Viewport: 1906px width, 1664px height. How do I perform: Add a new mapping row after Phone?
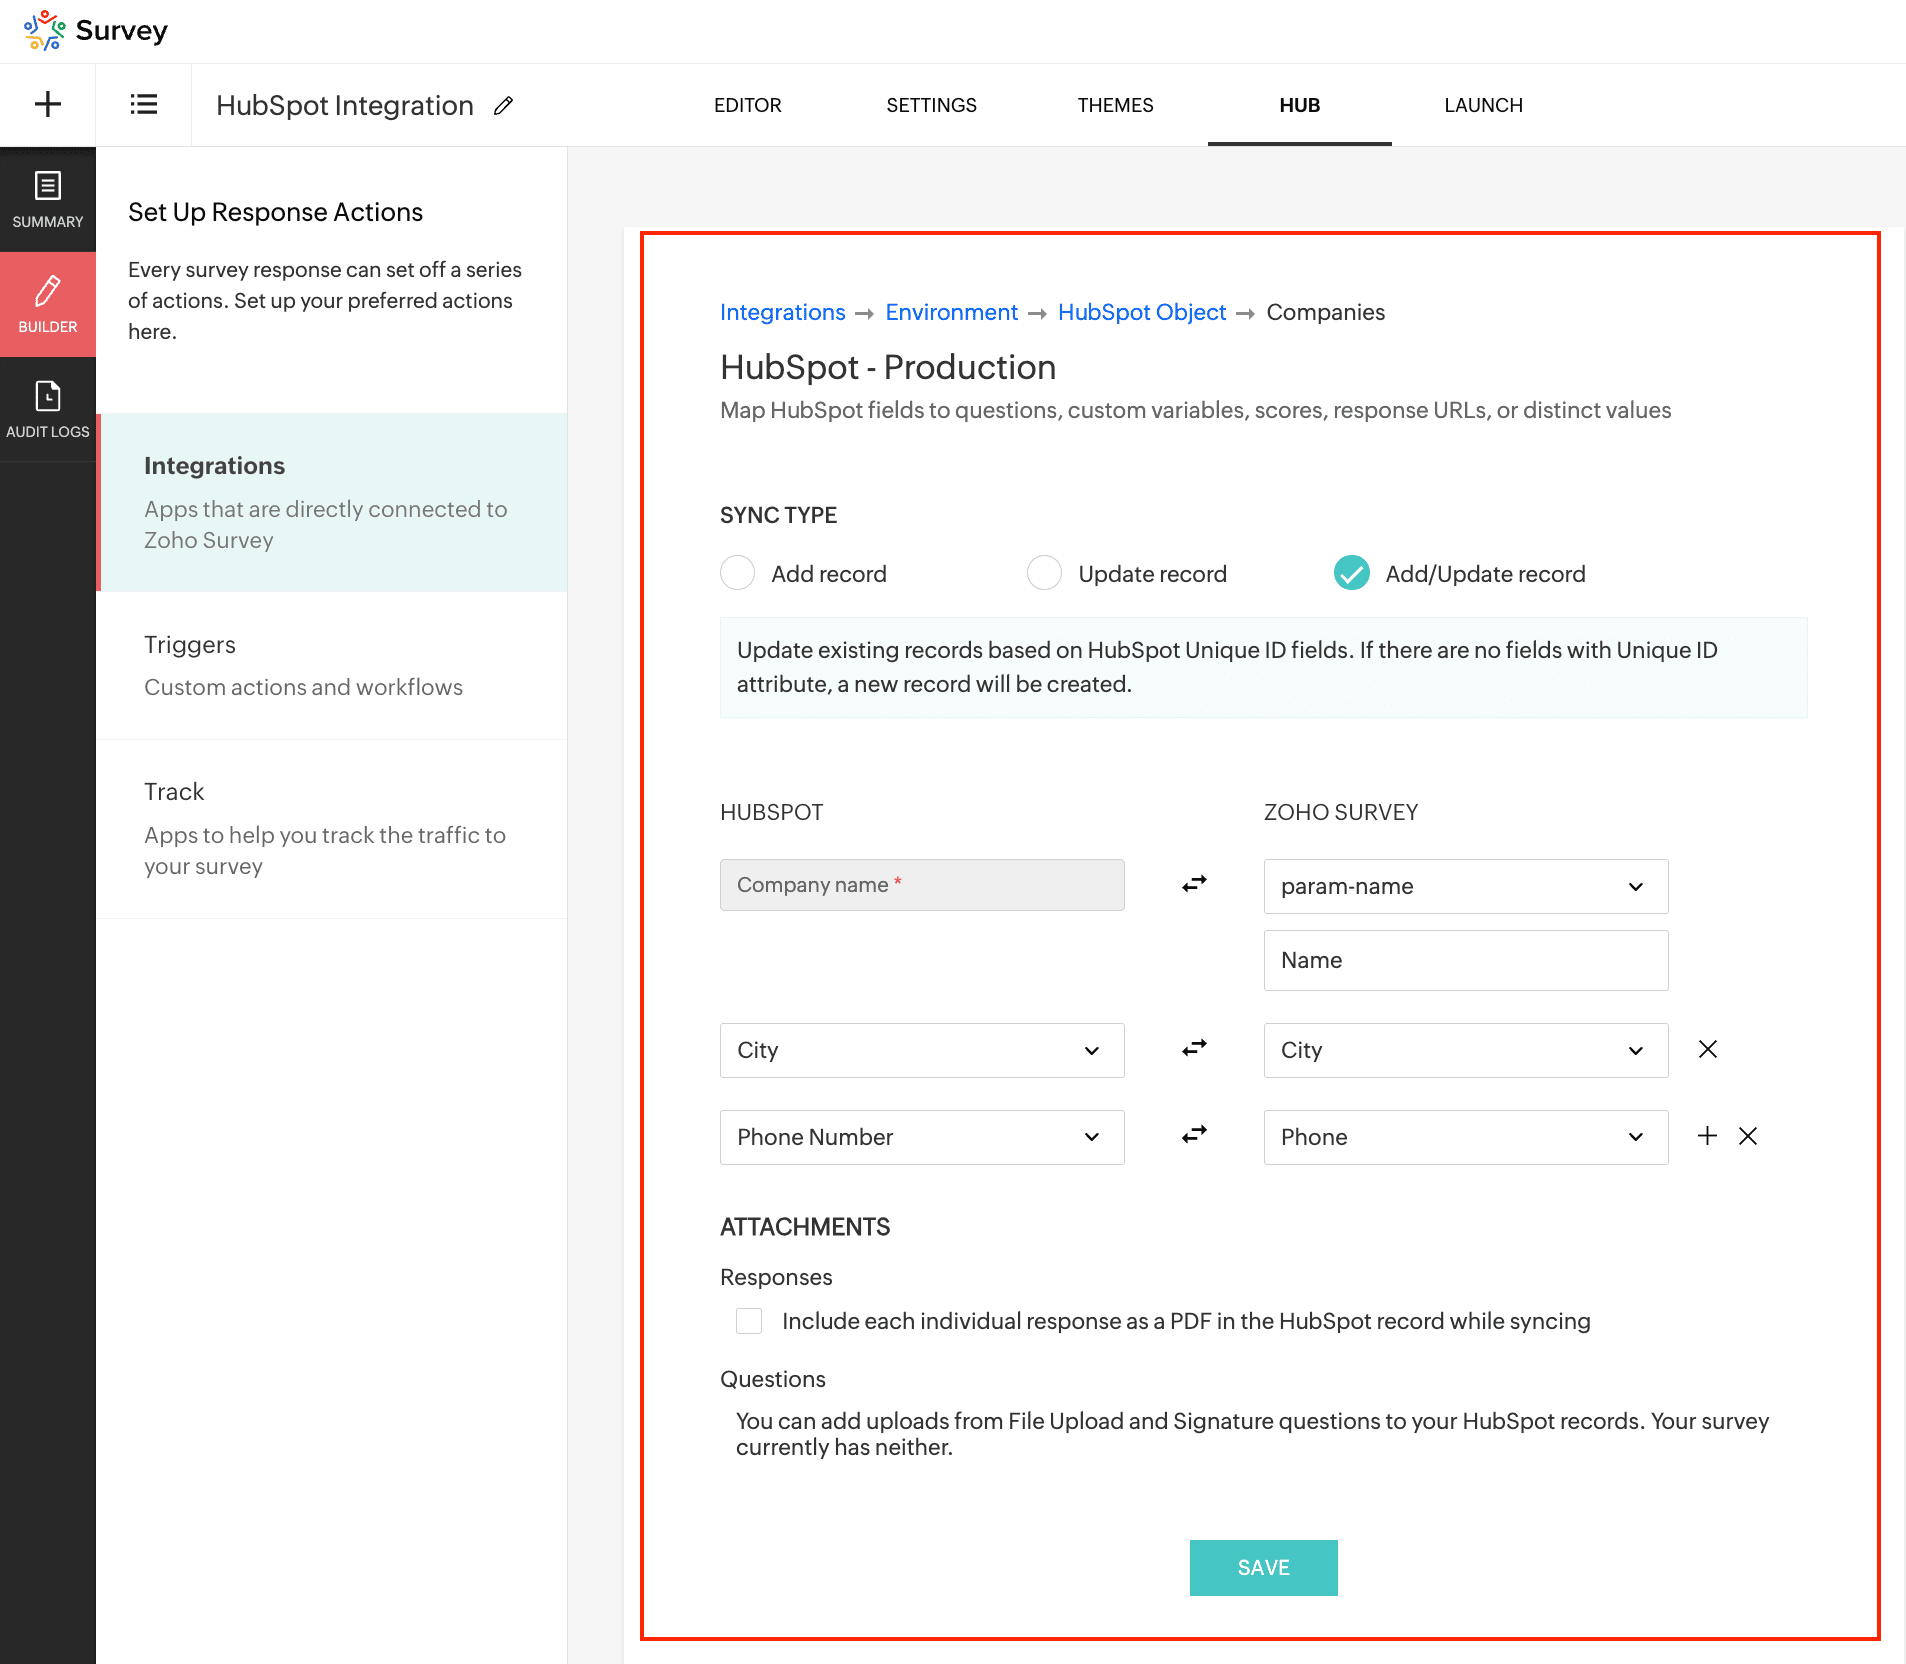click(1708, 1136)
